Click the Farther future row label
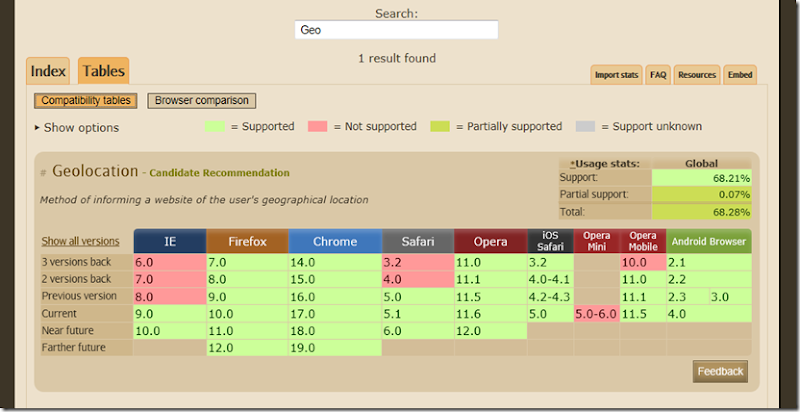The width and height of the screenshot is (800, 412). coord(87,348)
